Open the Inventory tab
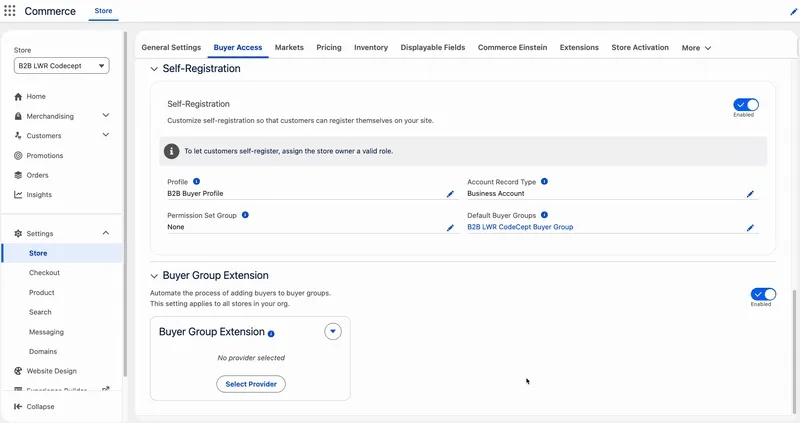This screenshot has height=423, width=800. [x=371, y=47]
